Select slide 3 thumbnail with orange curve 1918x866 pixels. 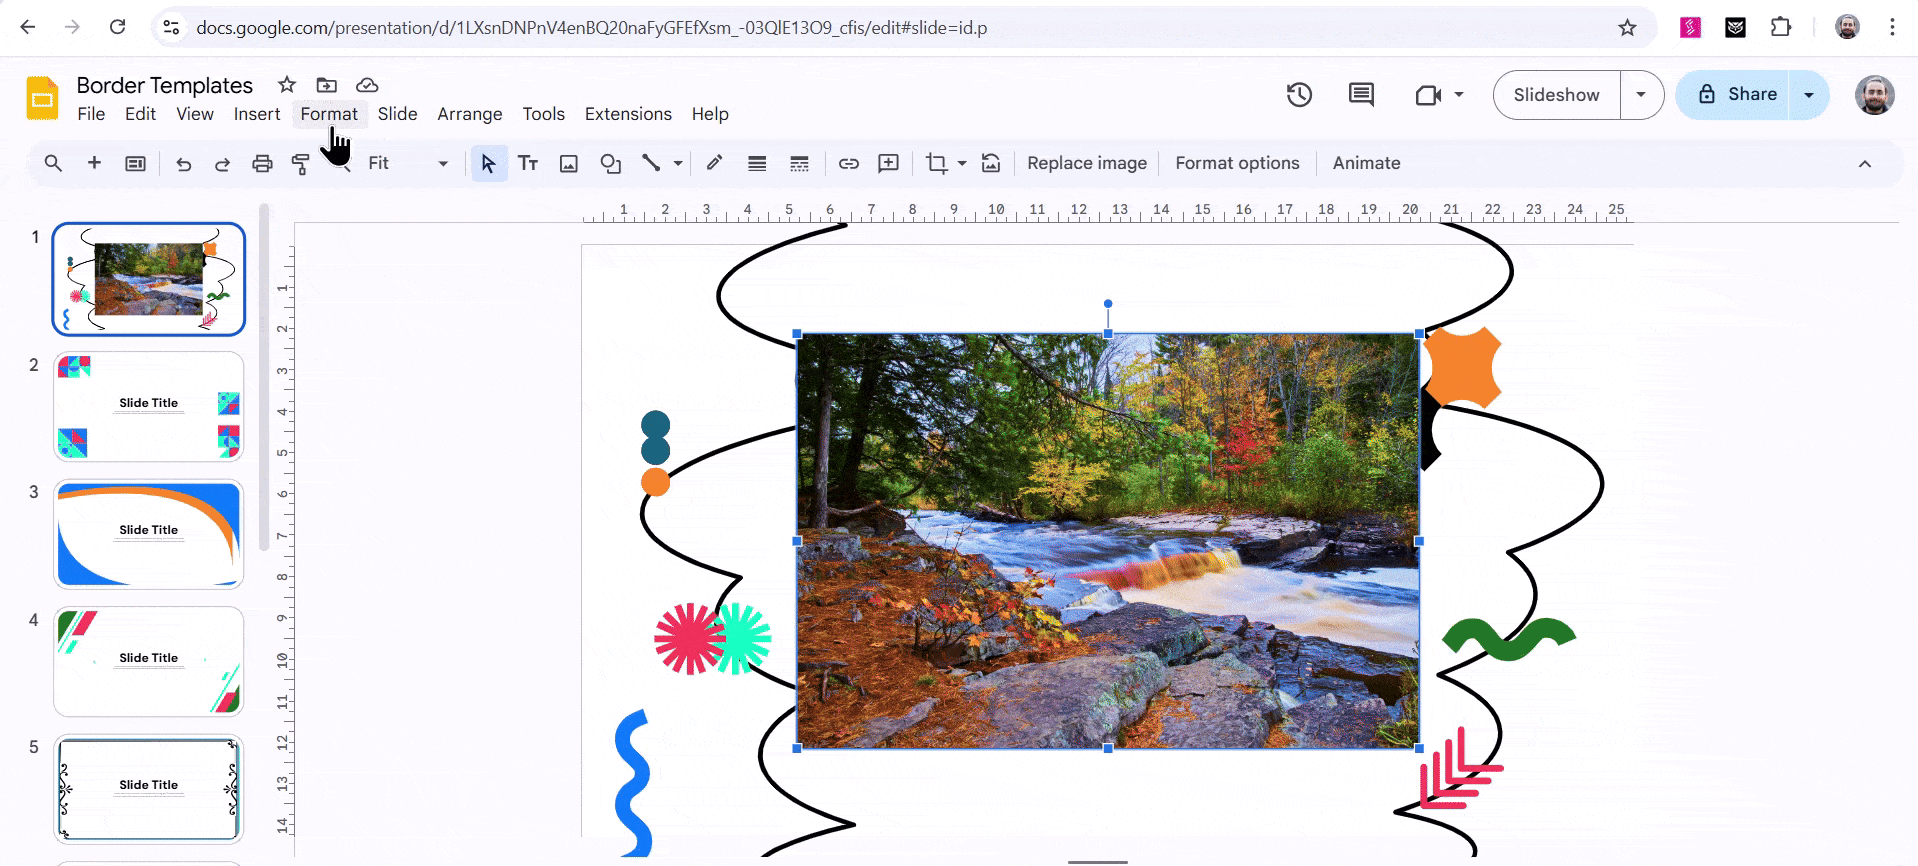click(149, 534)
